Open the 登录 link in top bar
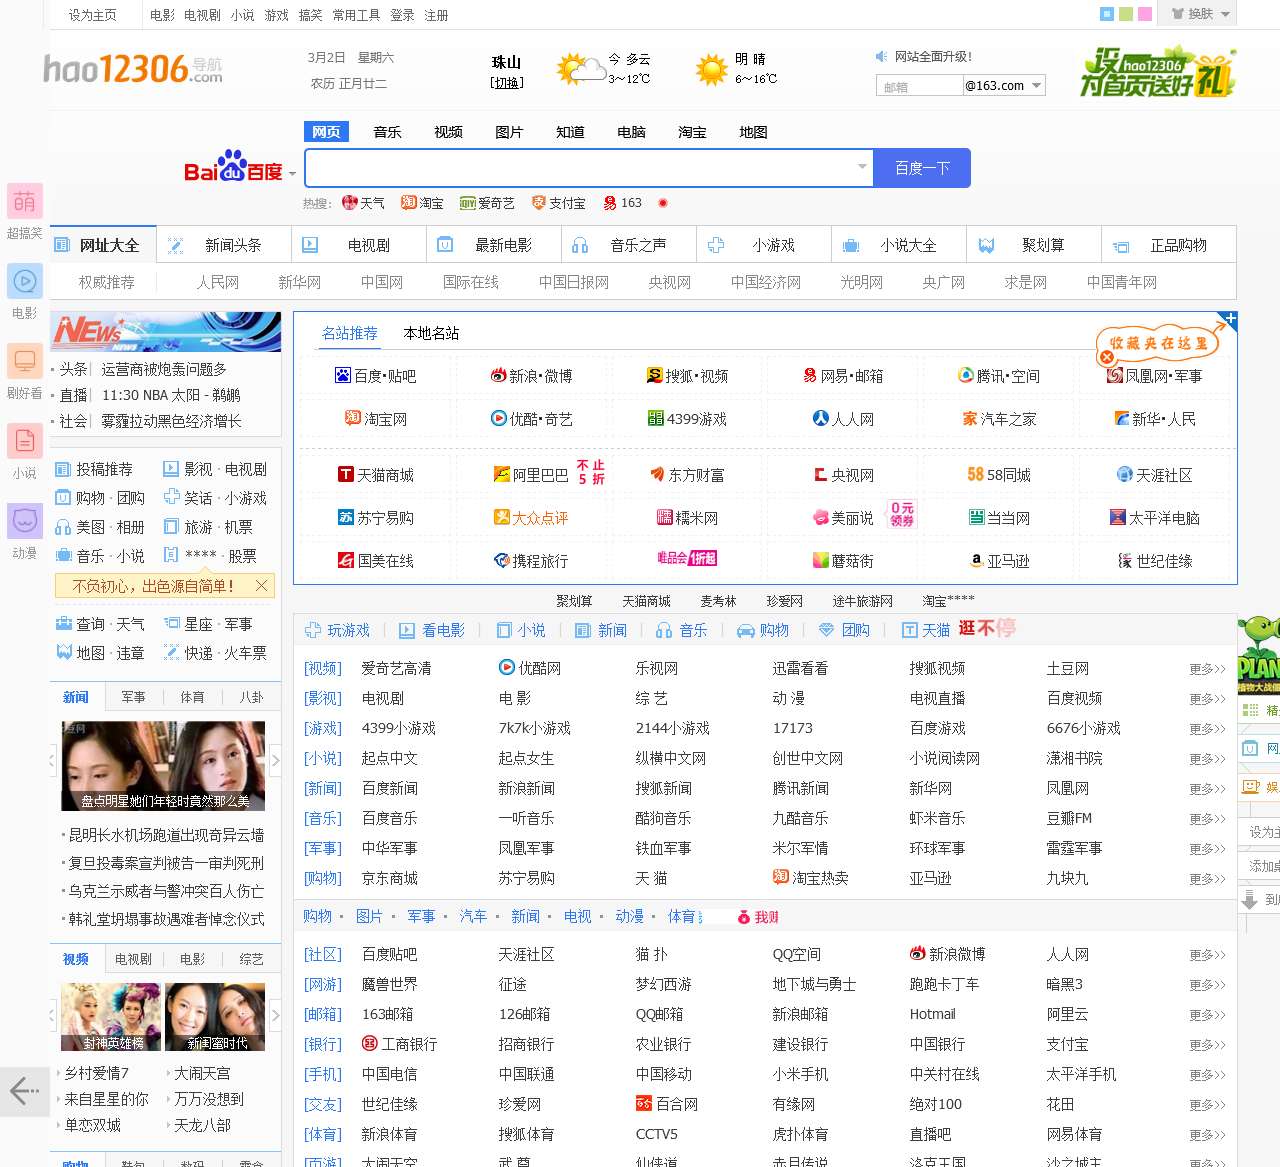The image size is (1280, 1167). point(402,15)
